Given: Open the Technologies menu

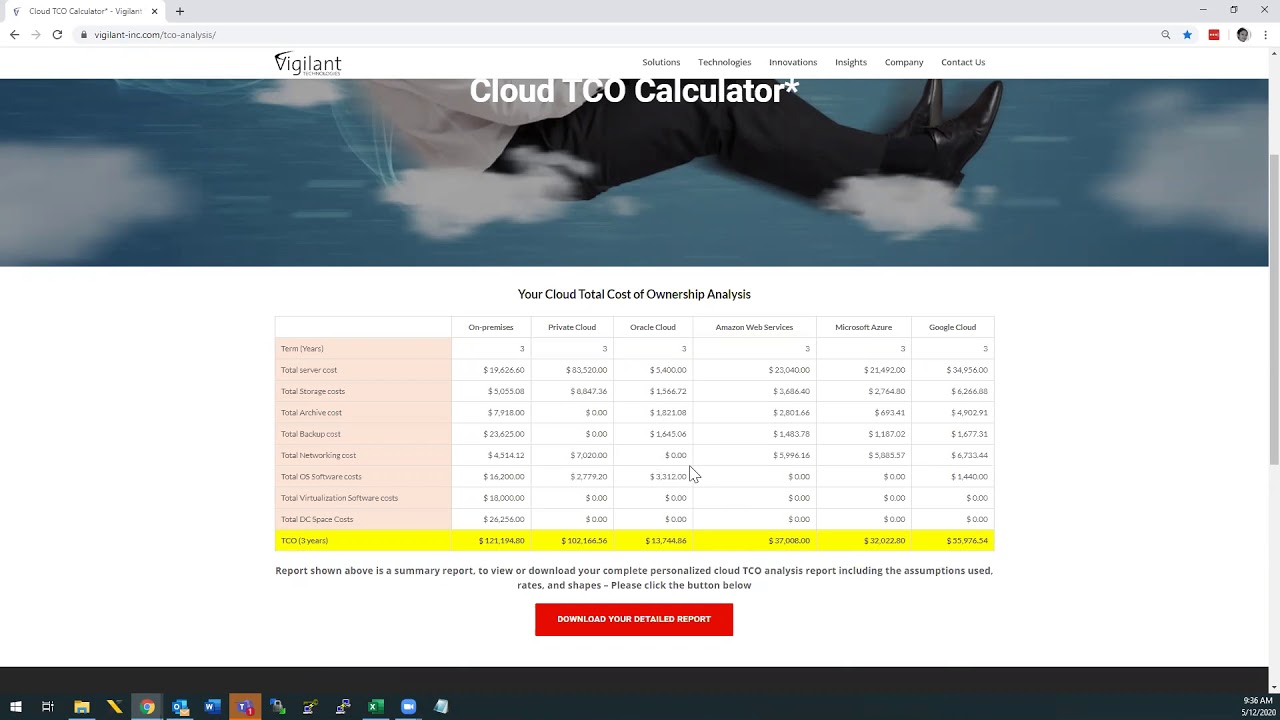Looking at the screenshot, I should point(724,62).
